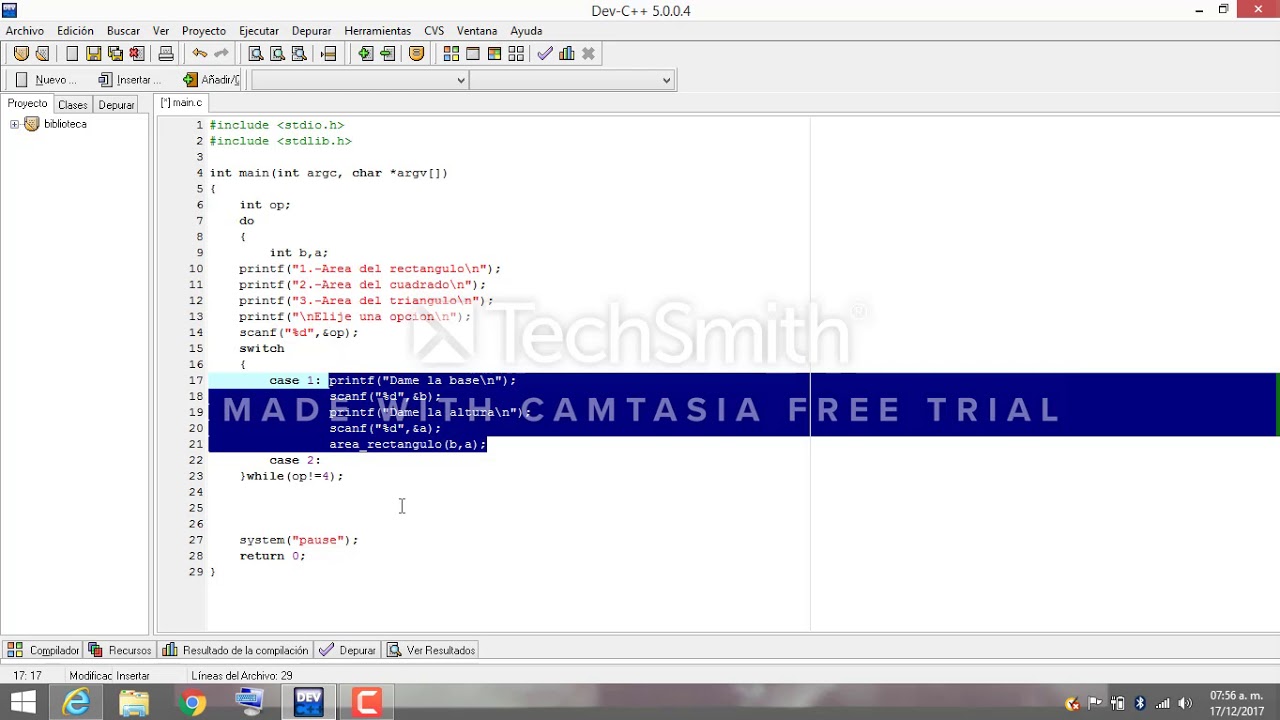Open the Edición menu
This screenshot has height=720, width=1280.
tap(75, 31)
